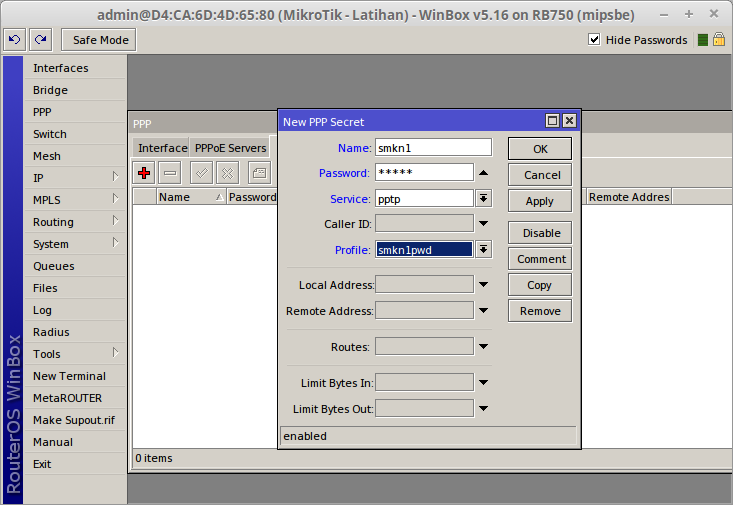
Task: Open Radius from sidebar menu
Action: coord(75,332)
